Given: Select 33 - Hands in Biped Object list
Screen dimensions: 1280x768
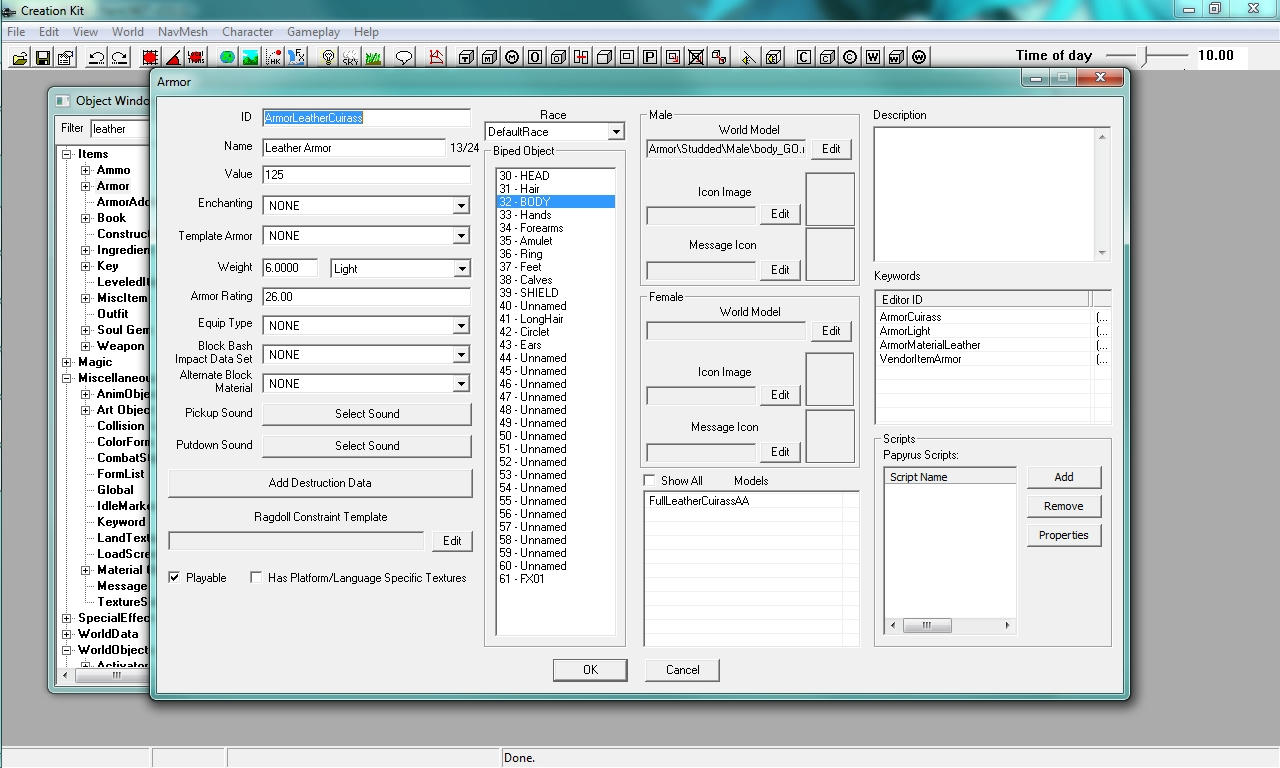Looking at the screenshot, I should tap(526, 215).
